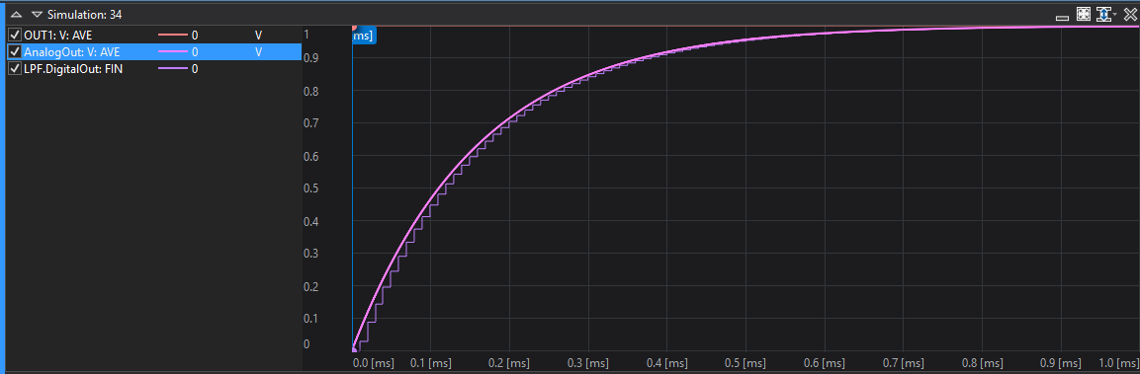Image resolution: width=1140 pixels, height=374 pixels.
Task: Select the LPF.DigitalOut: FIN signal row
Action: click(x=154, y=69)
